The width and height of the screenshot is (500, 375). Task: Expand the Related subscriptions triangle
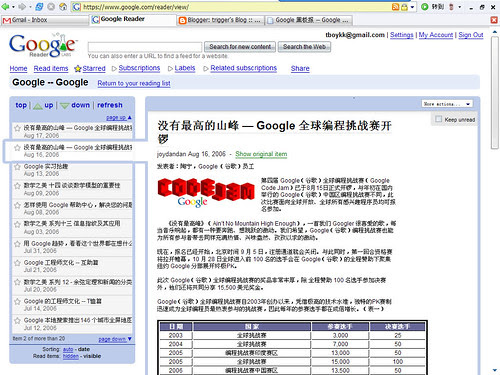(x=206, y=68)
